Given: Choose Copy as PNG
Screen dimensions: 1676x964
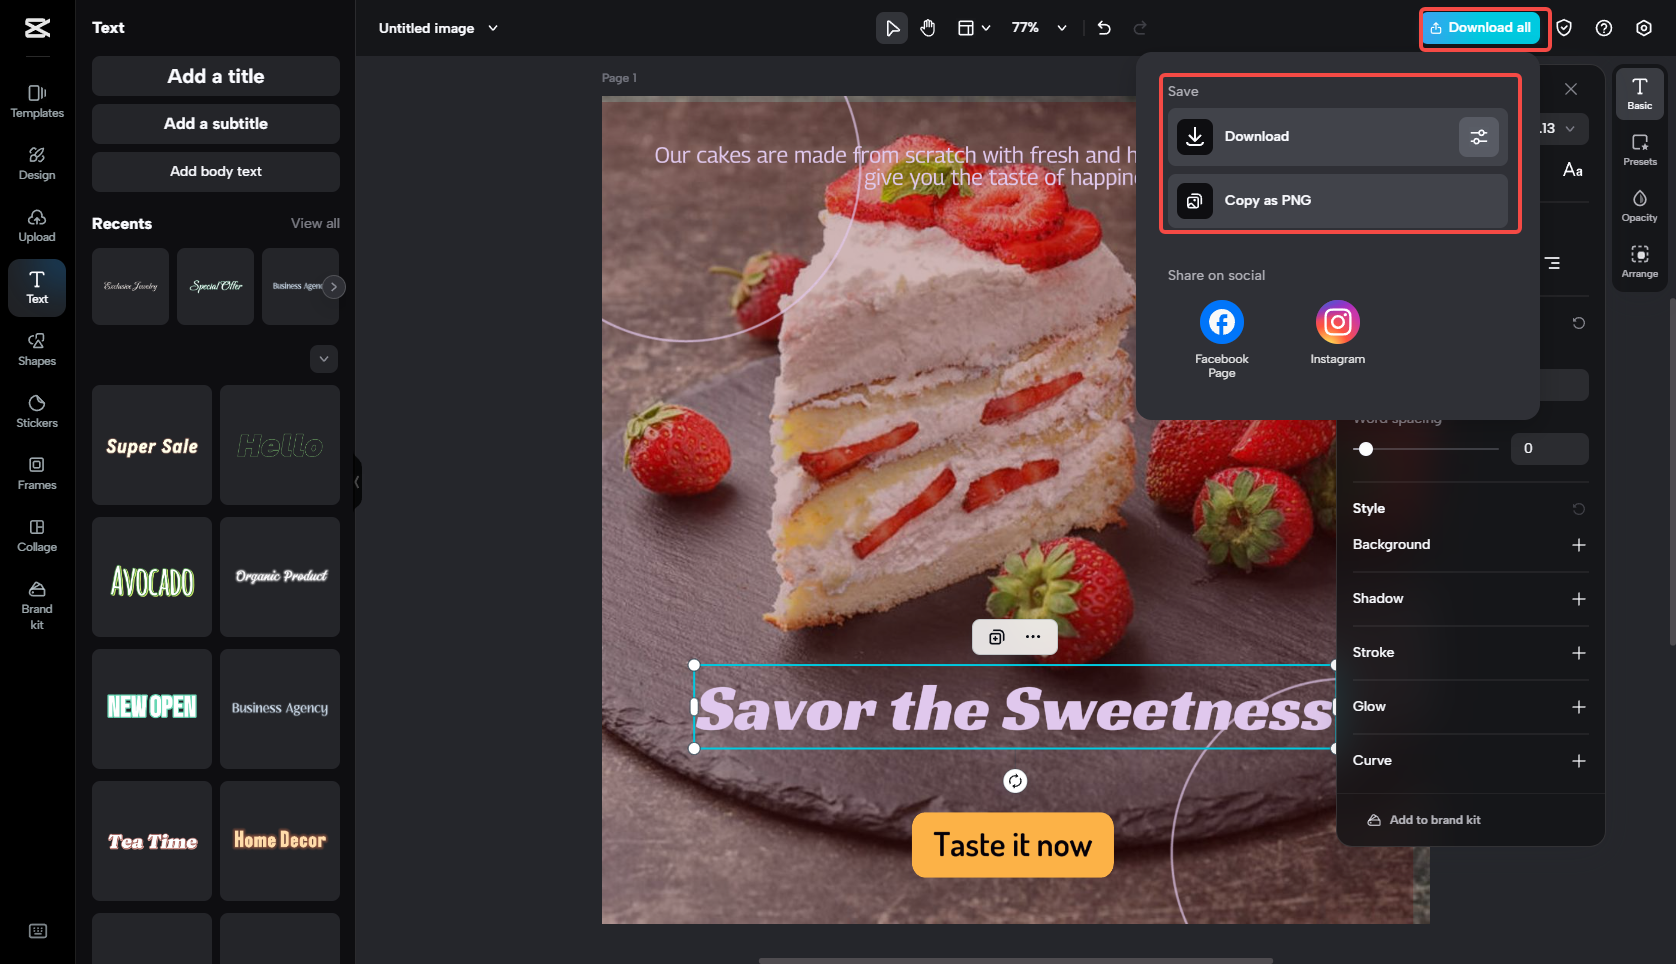Looking at the screenshot, I should point(1338,201).
